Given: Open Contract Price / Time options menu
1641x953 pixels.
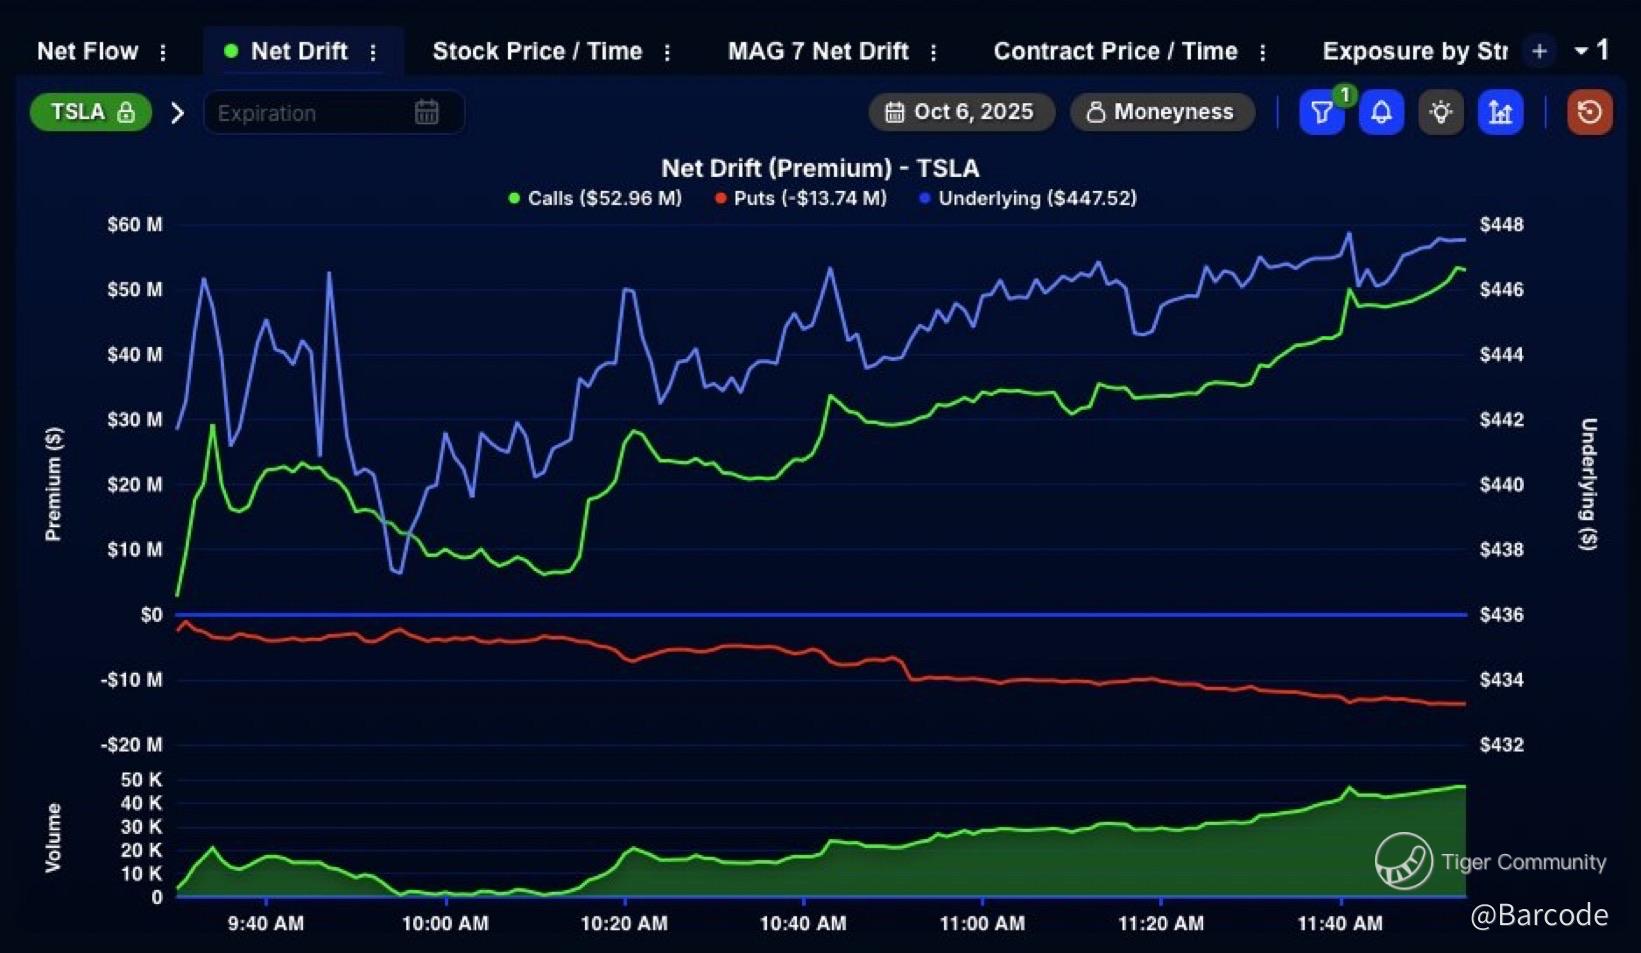Looking at the screenshot, I should 1263,52.
